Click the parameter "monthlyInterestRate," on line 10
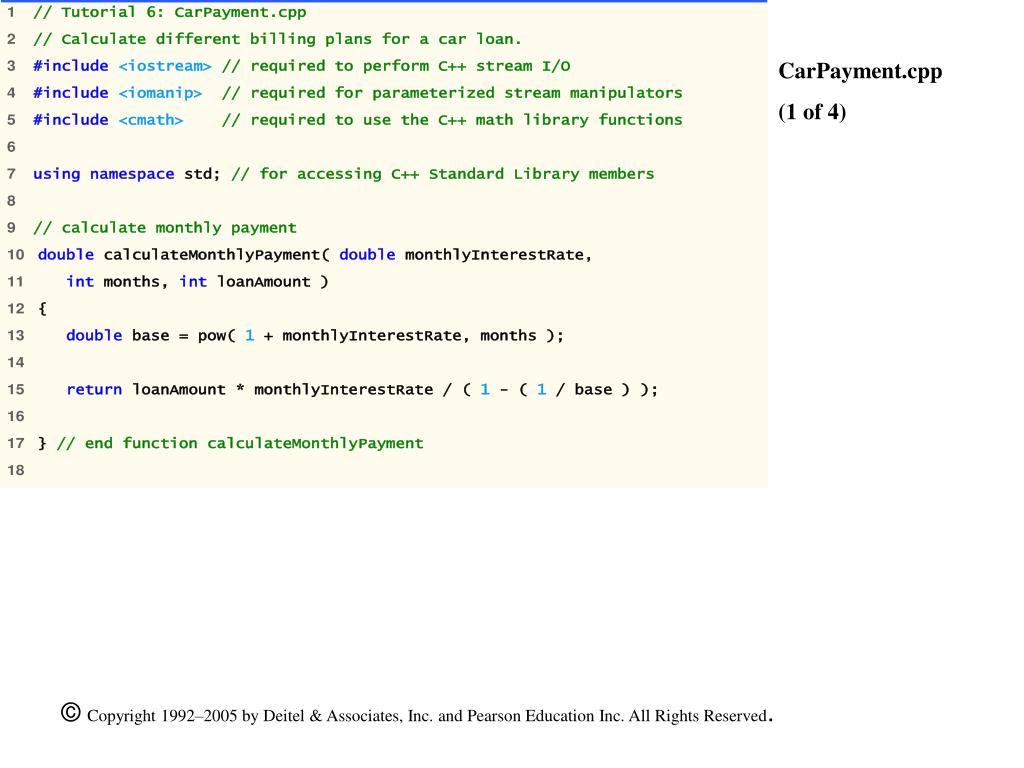The width and height of the screenshot is (1024, 768). point(498,255)
